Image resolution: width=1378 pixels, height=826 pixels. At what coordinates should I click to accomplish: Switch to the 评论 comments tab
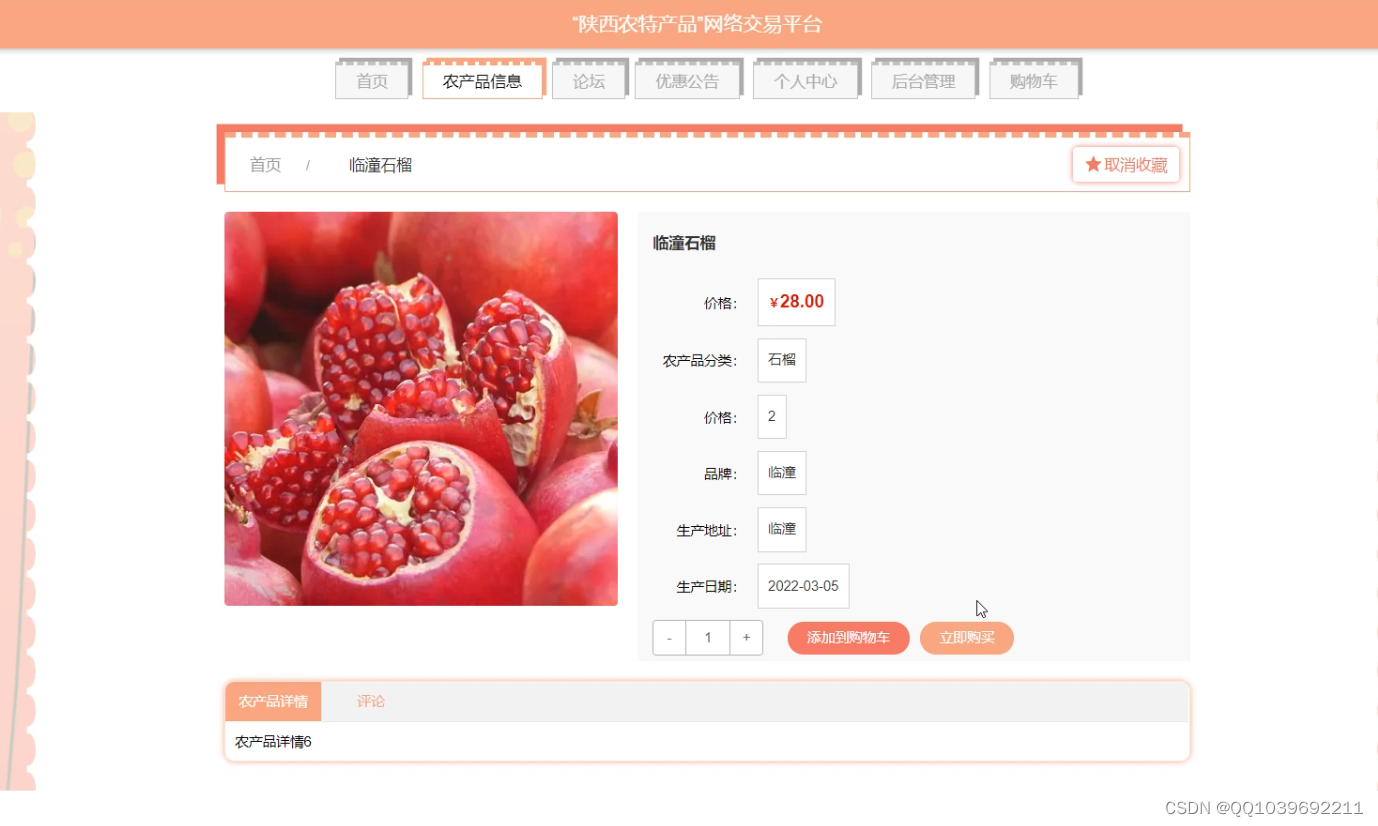pos(371,702)
